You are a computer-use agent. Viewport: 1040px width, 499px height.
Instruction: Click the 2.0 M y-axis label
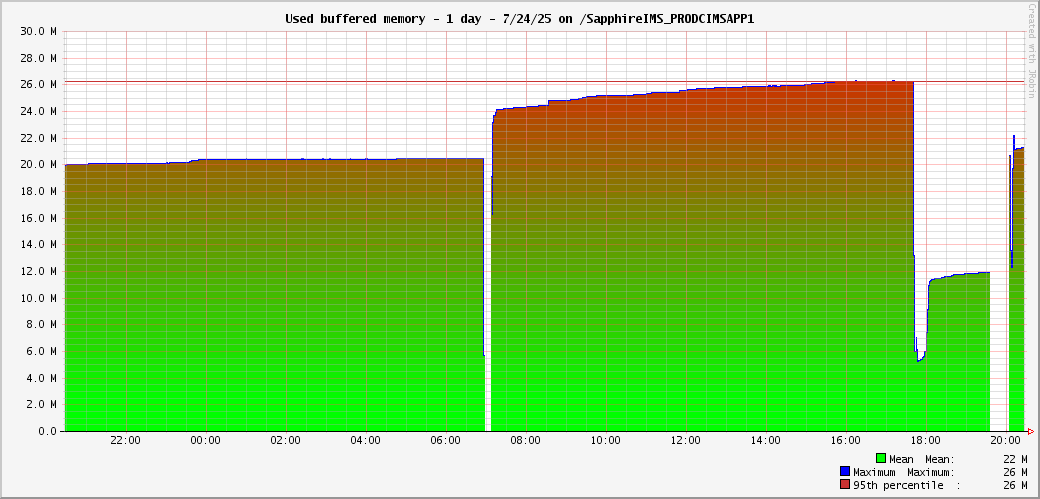[42, 404]
